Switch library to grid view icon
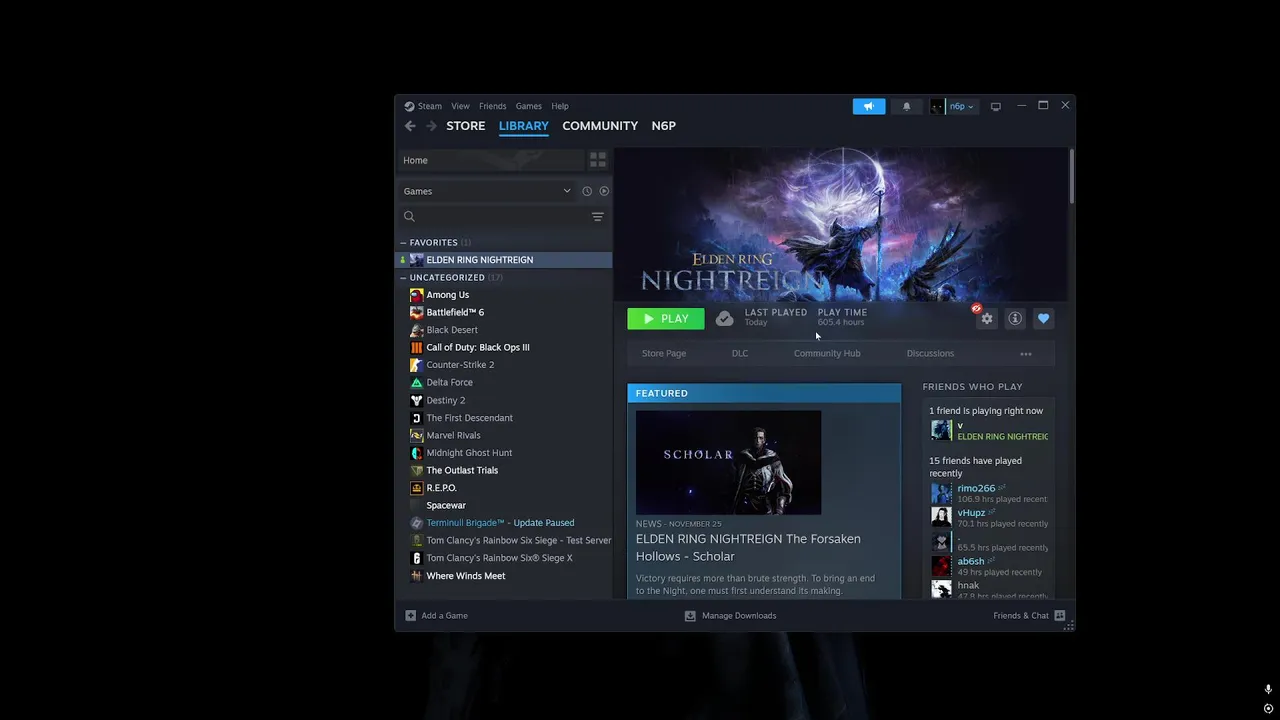Screen dimensions: 1280x720 (598, 160)
